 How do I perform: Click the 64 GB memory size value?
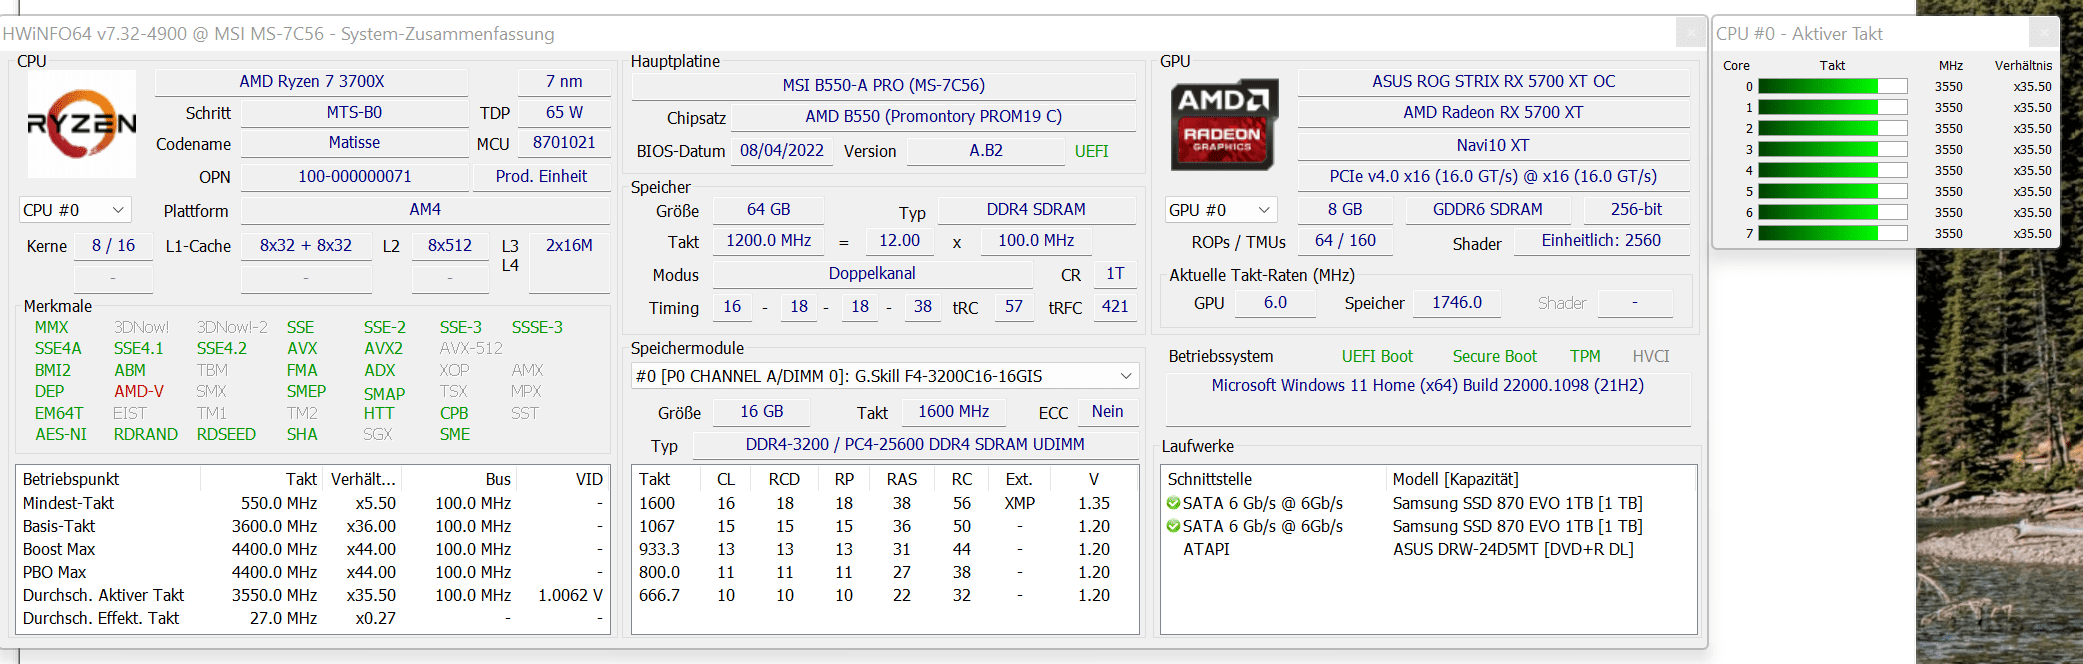(x=768, y=210)
